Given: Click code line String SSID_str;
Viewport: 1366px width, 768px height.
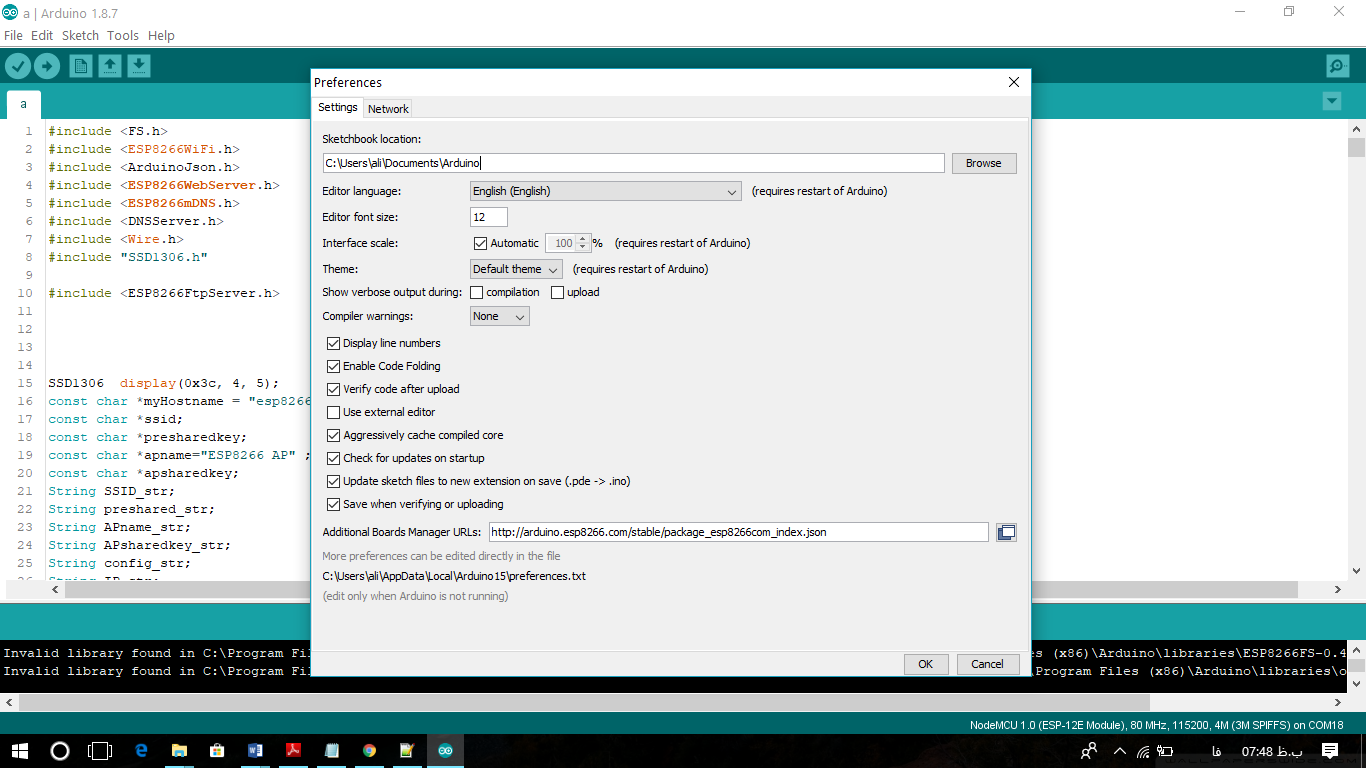Looking at the screenshot, I should 111,491.
